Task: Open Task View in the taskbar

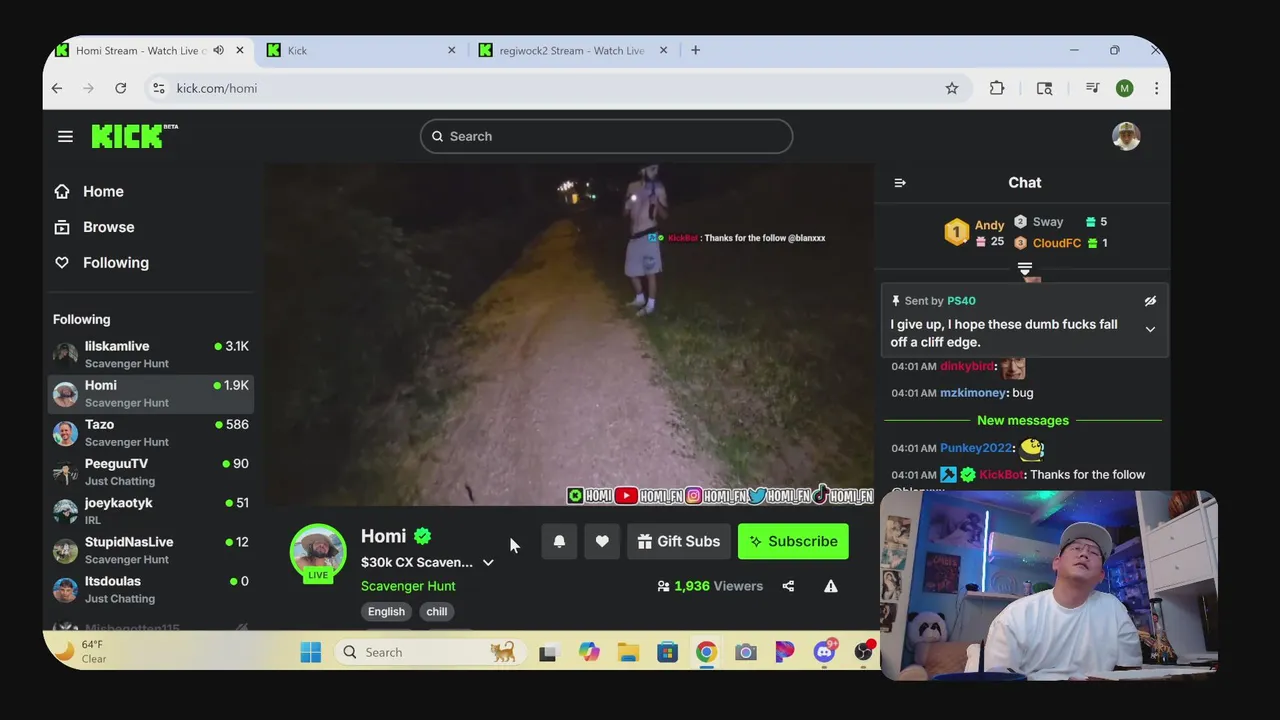Action: 547,652
